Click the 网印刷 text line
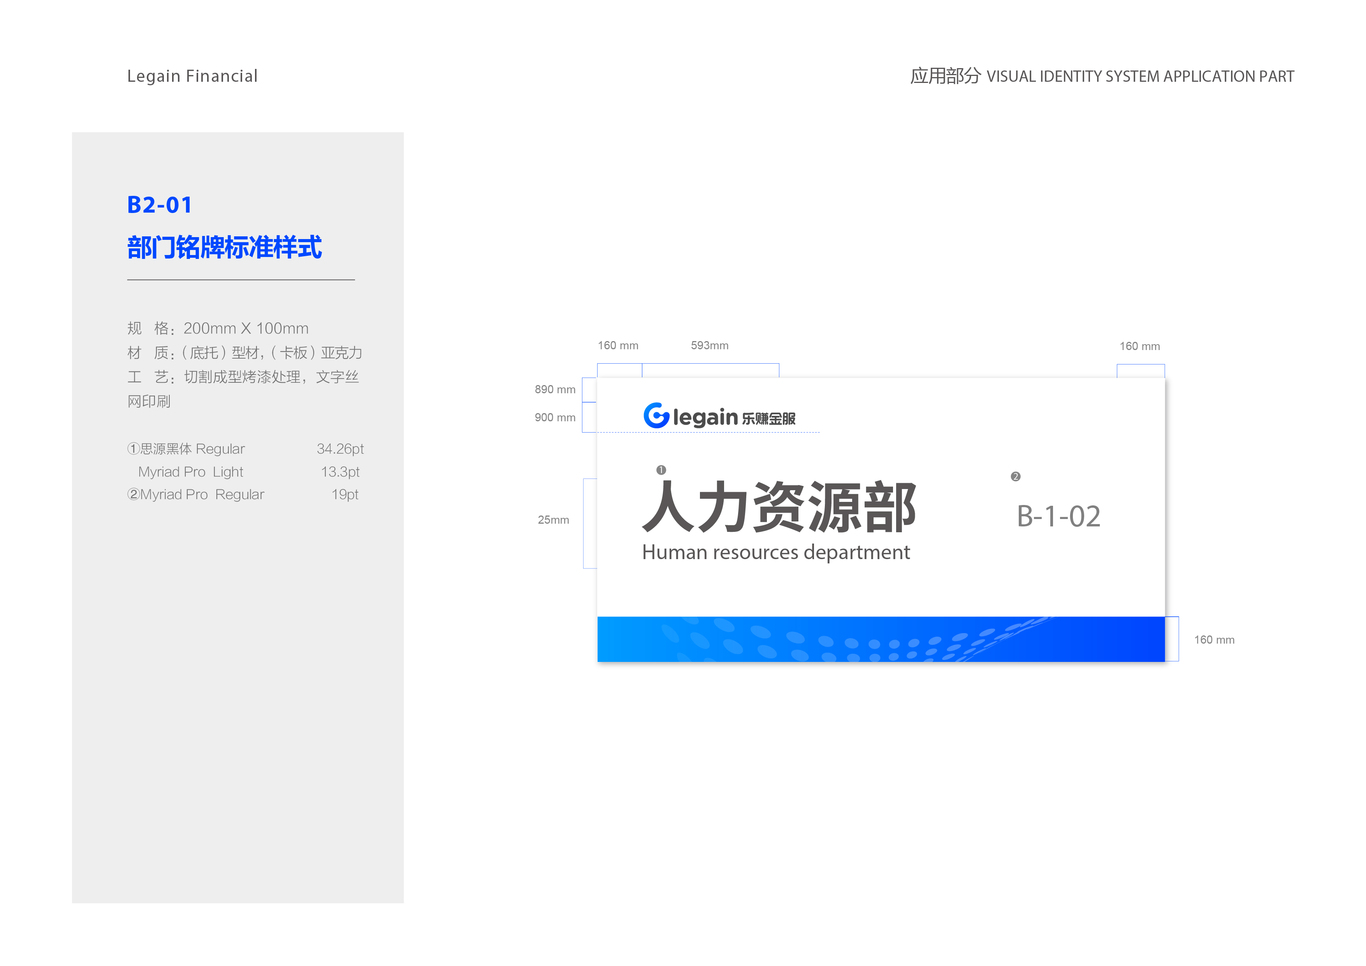1366x966 pixels. click(x=149, y=401)
